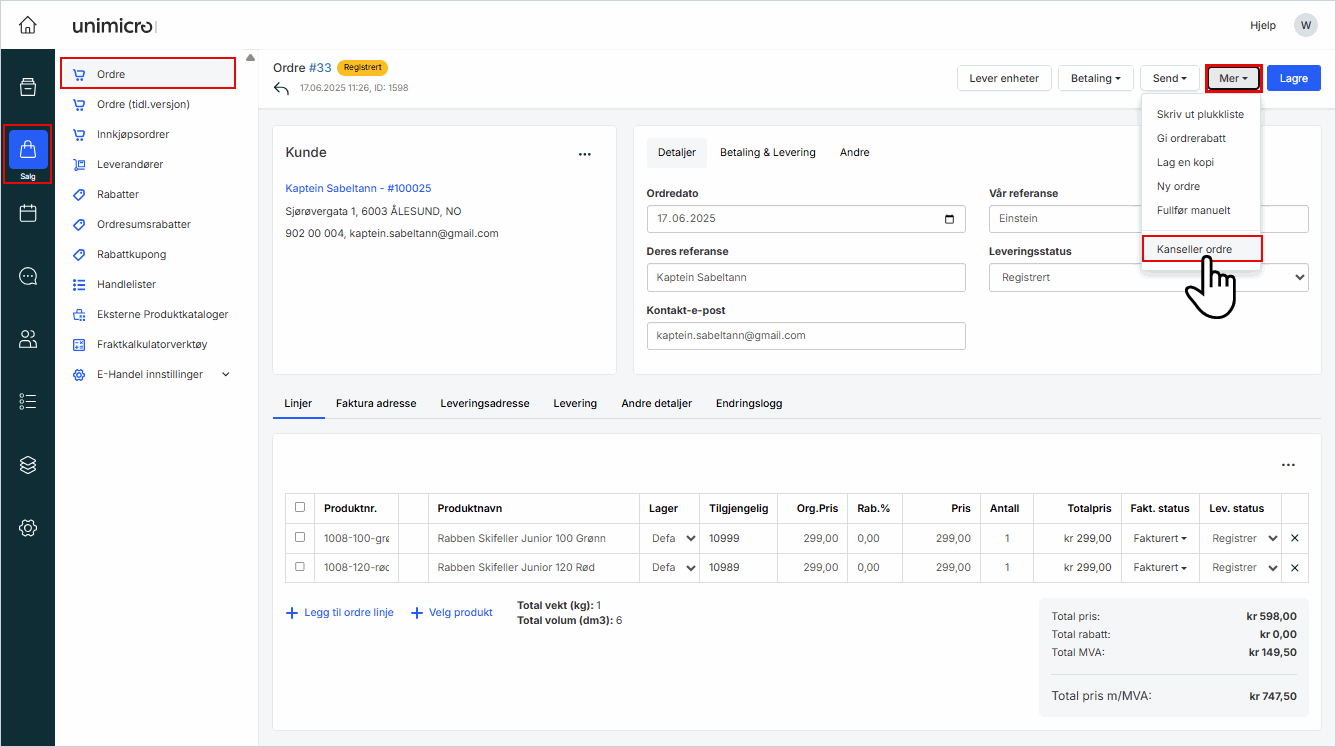
Task: Open the Kunde card three-dot menu
Action: [585, 154]
